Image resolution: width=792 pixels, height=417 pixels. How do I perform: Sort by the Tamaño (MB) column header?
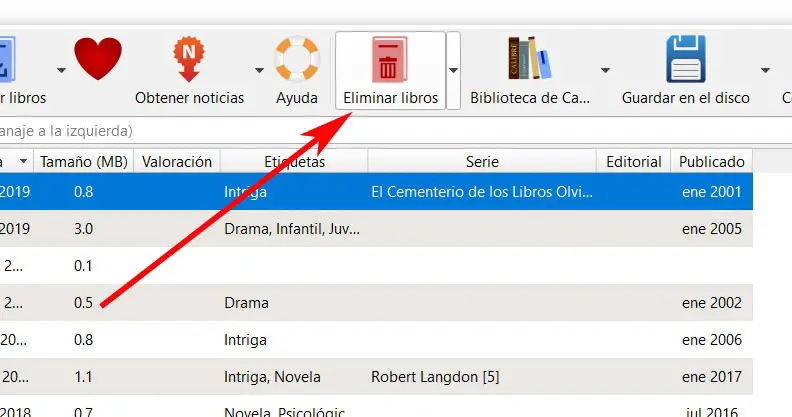pyautogui.click(x=84, y=161)
